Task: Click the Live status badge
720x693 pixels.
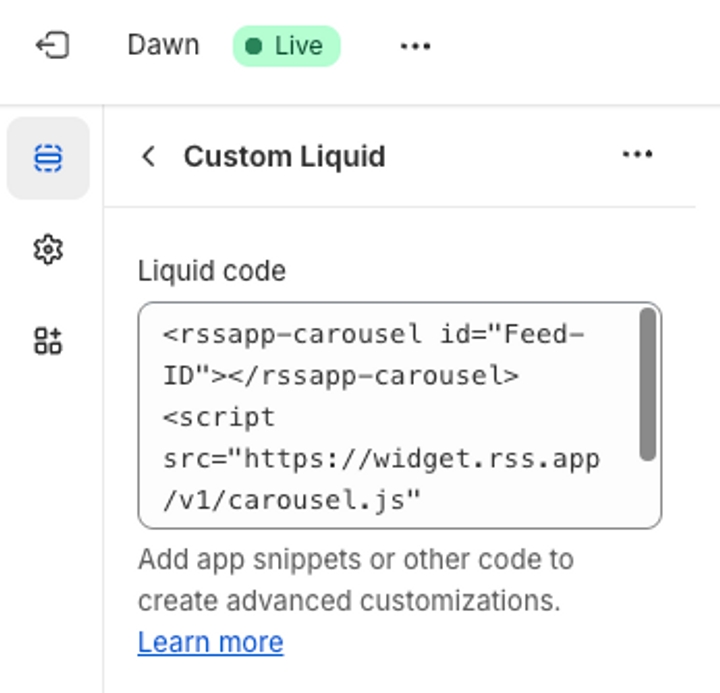Action: click(x=287, y=46)
